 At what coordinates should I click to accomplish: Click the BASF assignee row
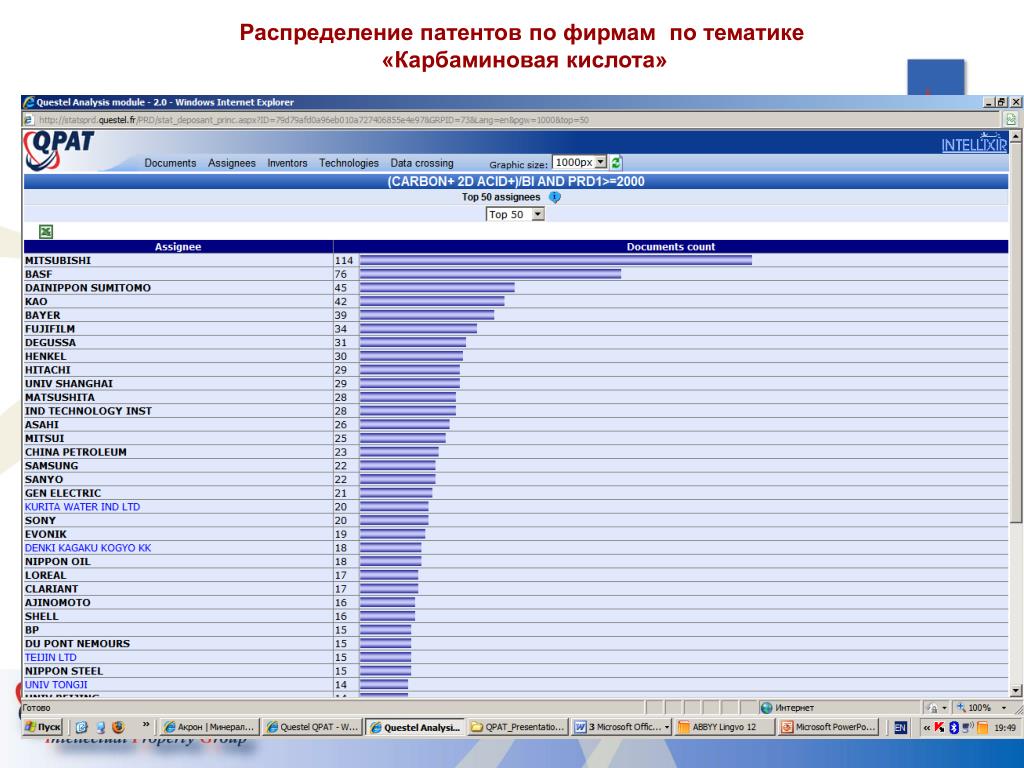point(516,274)
